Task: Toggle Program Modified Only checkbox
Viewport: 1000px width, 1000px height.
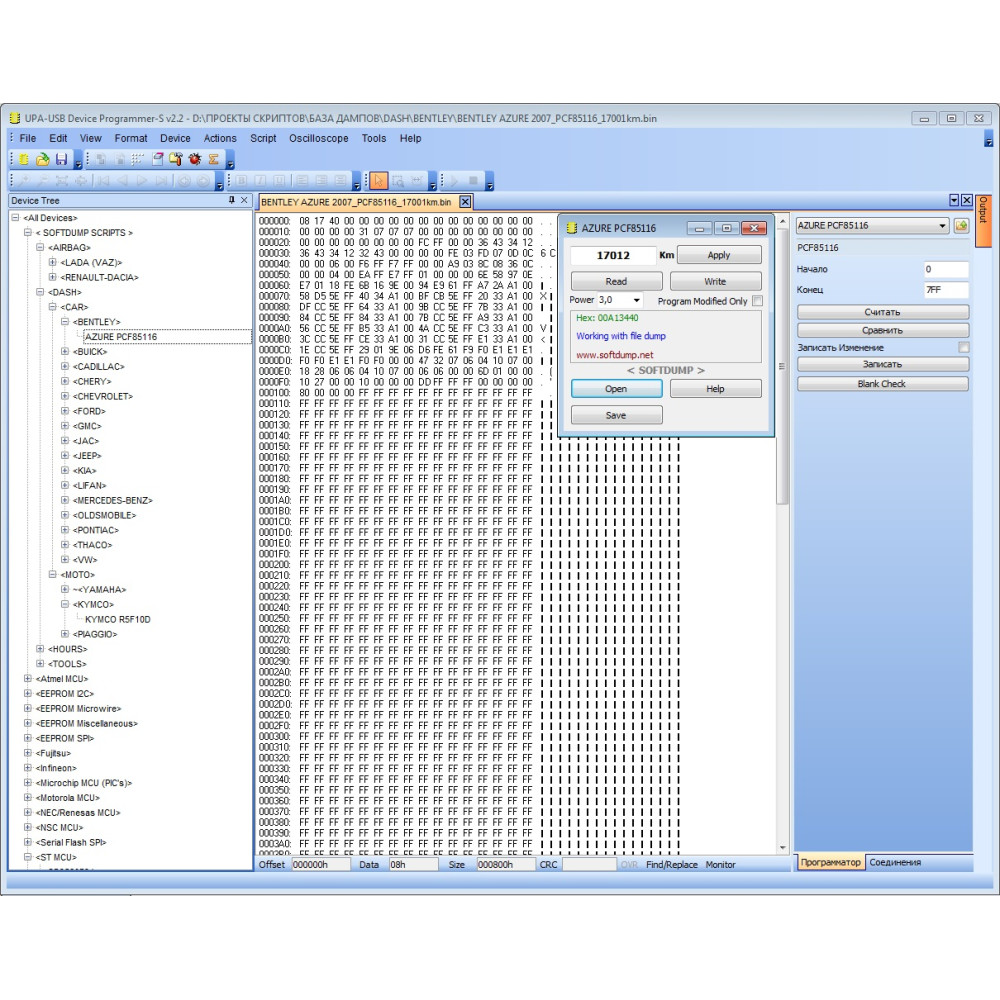Action: coord(757,300)
